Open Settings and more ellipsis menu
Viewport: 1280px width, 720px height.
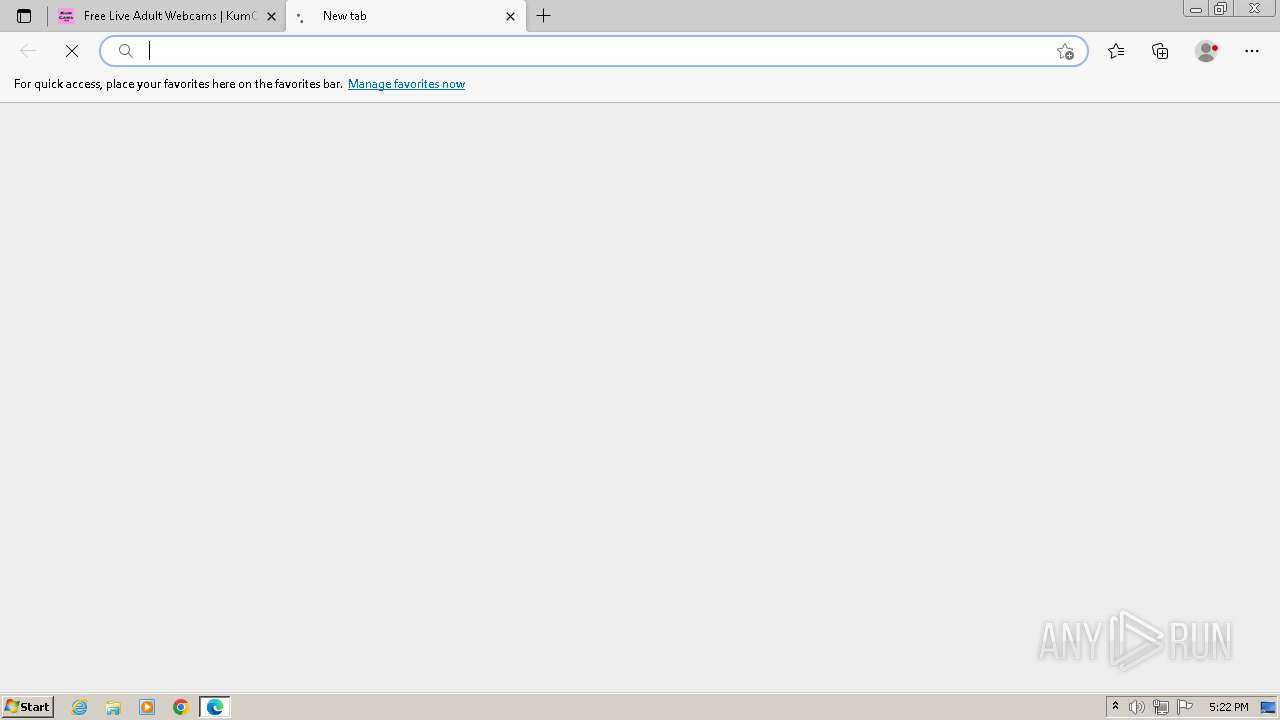pyautogui.click(x=1252, y=51)
